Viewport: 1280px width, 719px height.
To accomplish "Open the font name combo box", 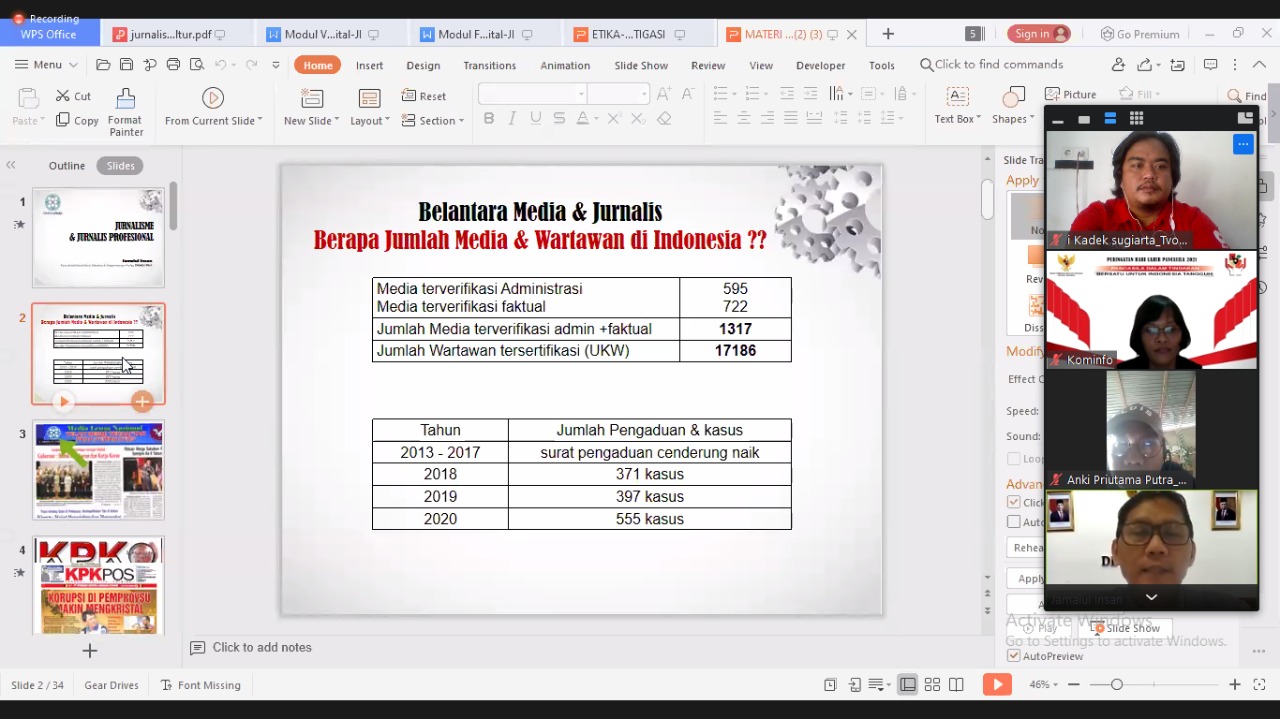I will click(x=533, y=94).
